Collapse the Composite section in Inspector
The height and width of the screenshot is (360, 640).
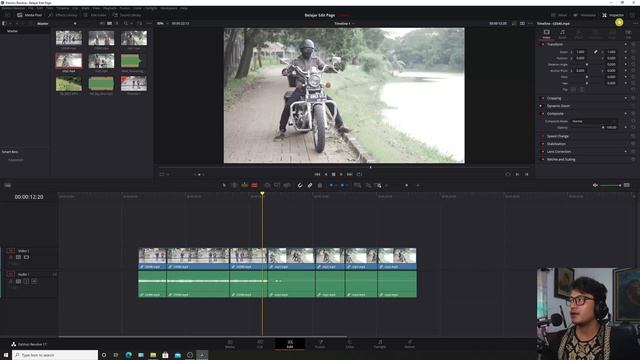point(555,114)
